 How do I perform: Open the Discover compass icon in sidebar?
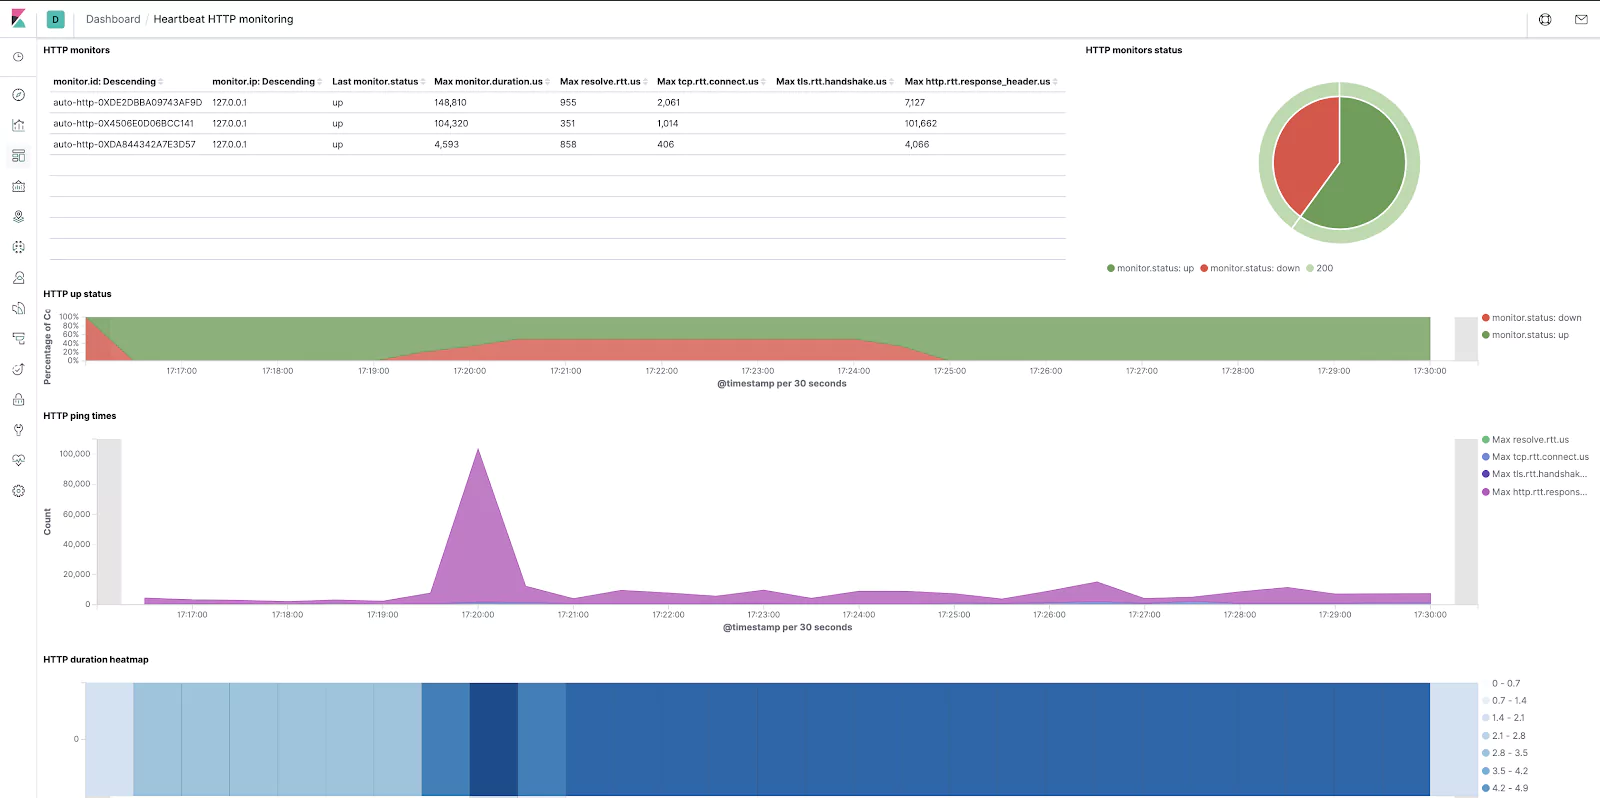click(18, 95)
